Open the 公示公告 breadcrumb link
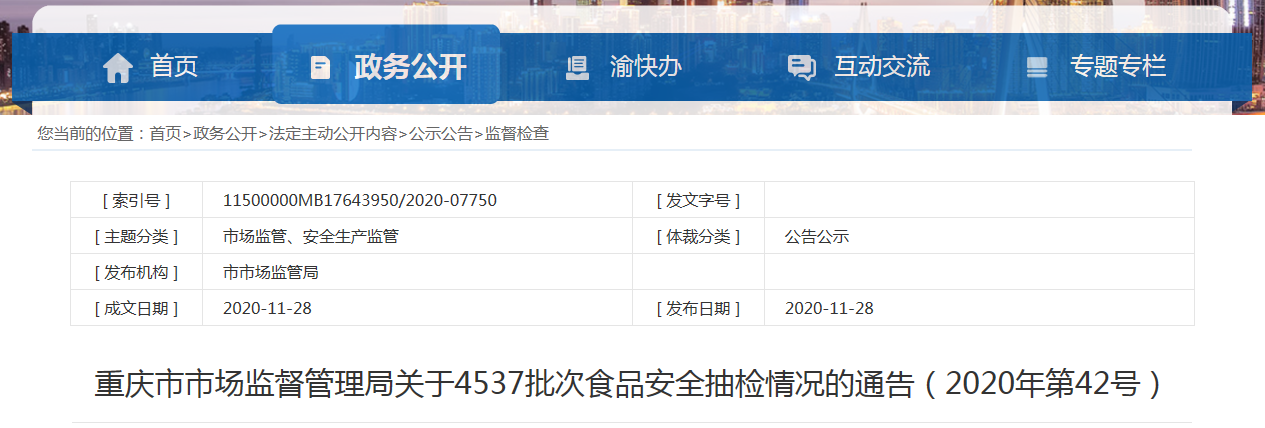Image resolution: width=1265 pixels, height=428 pixels. 441,134
